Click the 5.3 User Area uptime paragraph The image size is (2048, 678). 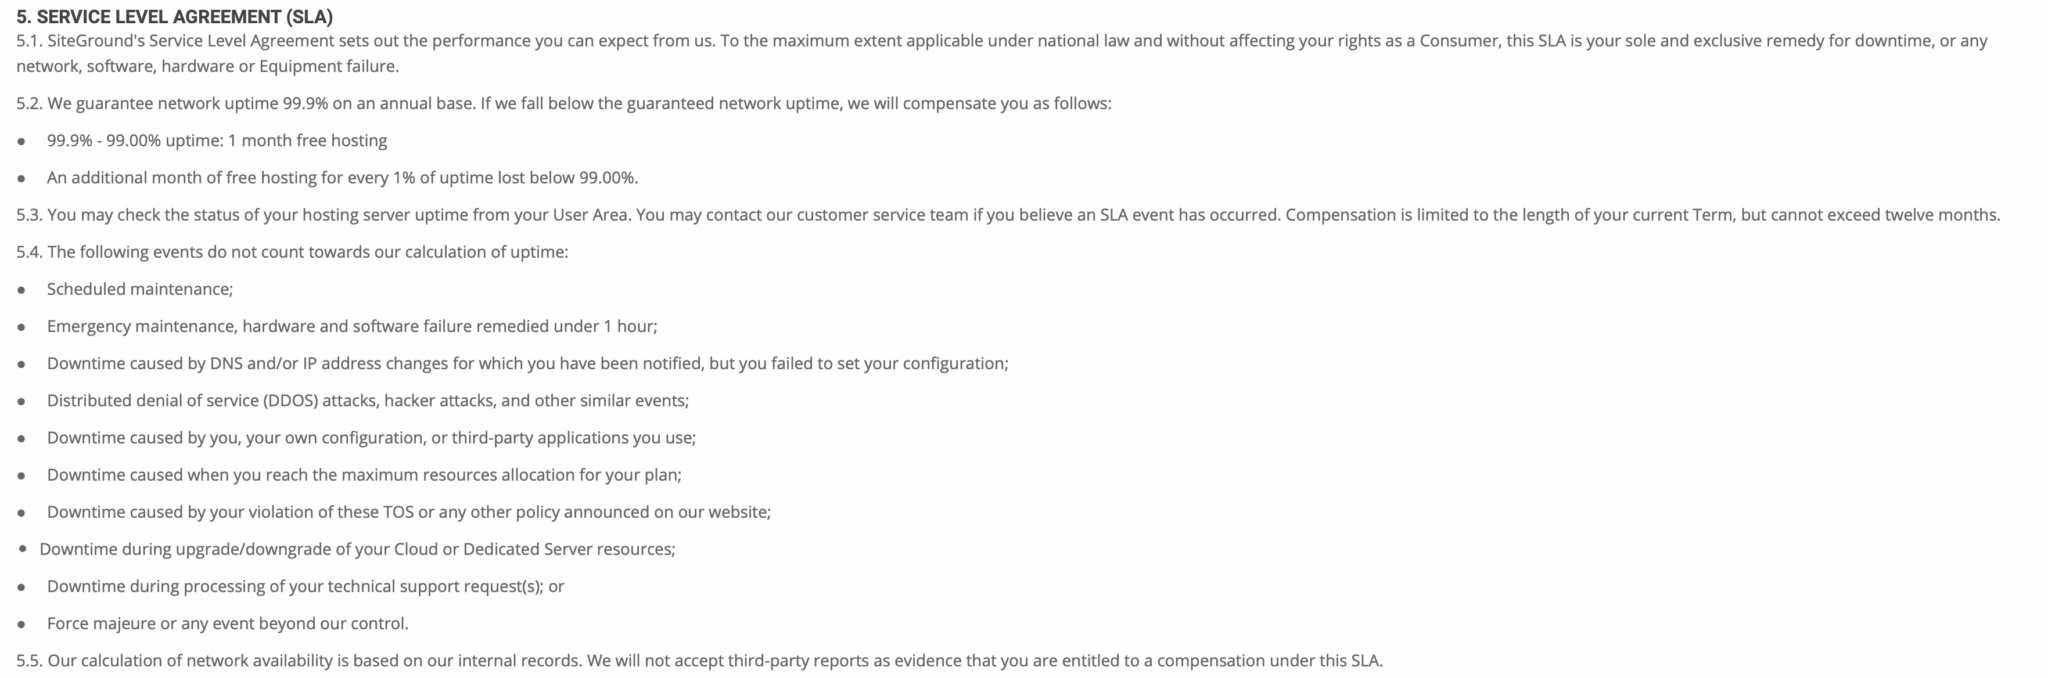tap(1008, 214)
